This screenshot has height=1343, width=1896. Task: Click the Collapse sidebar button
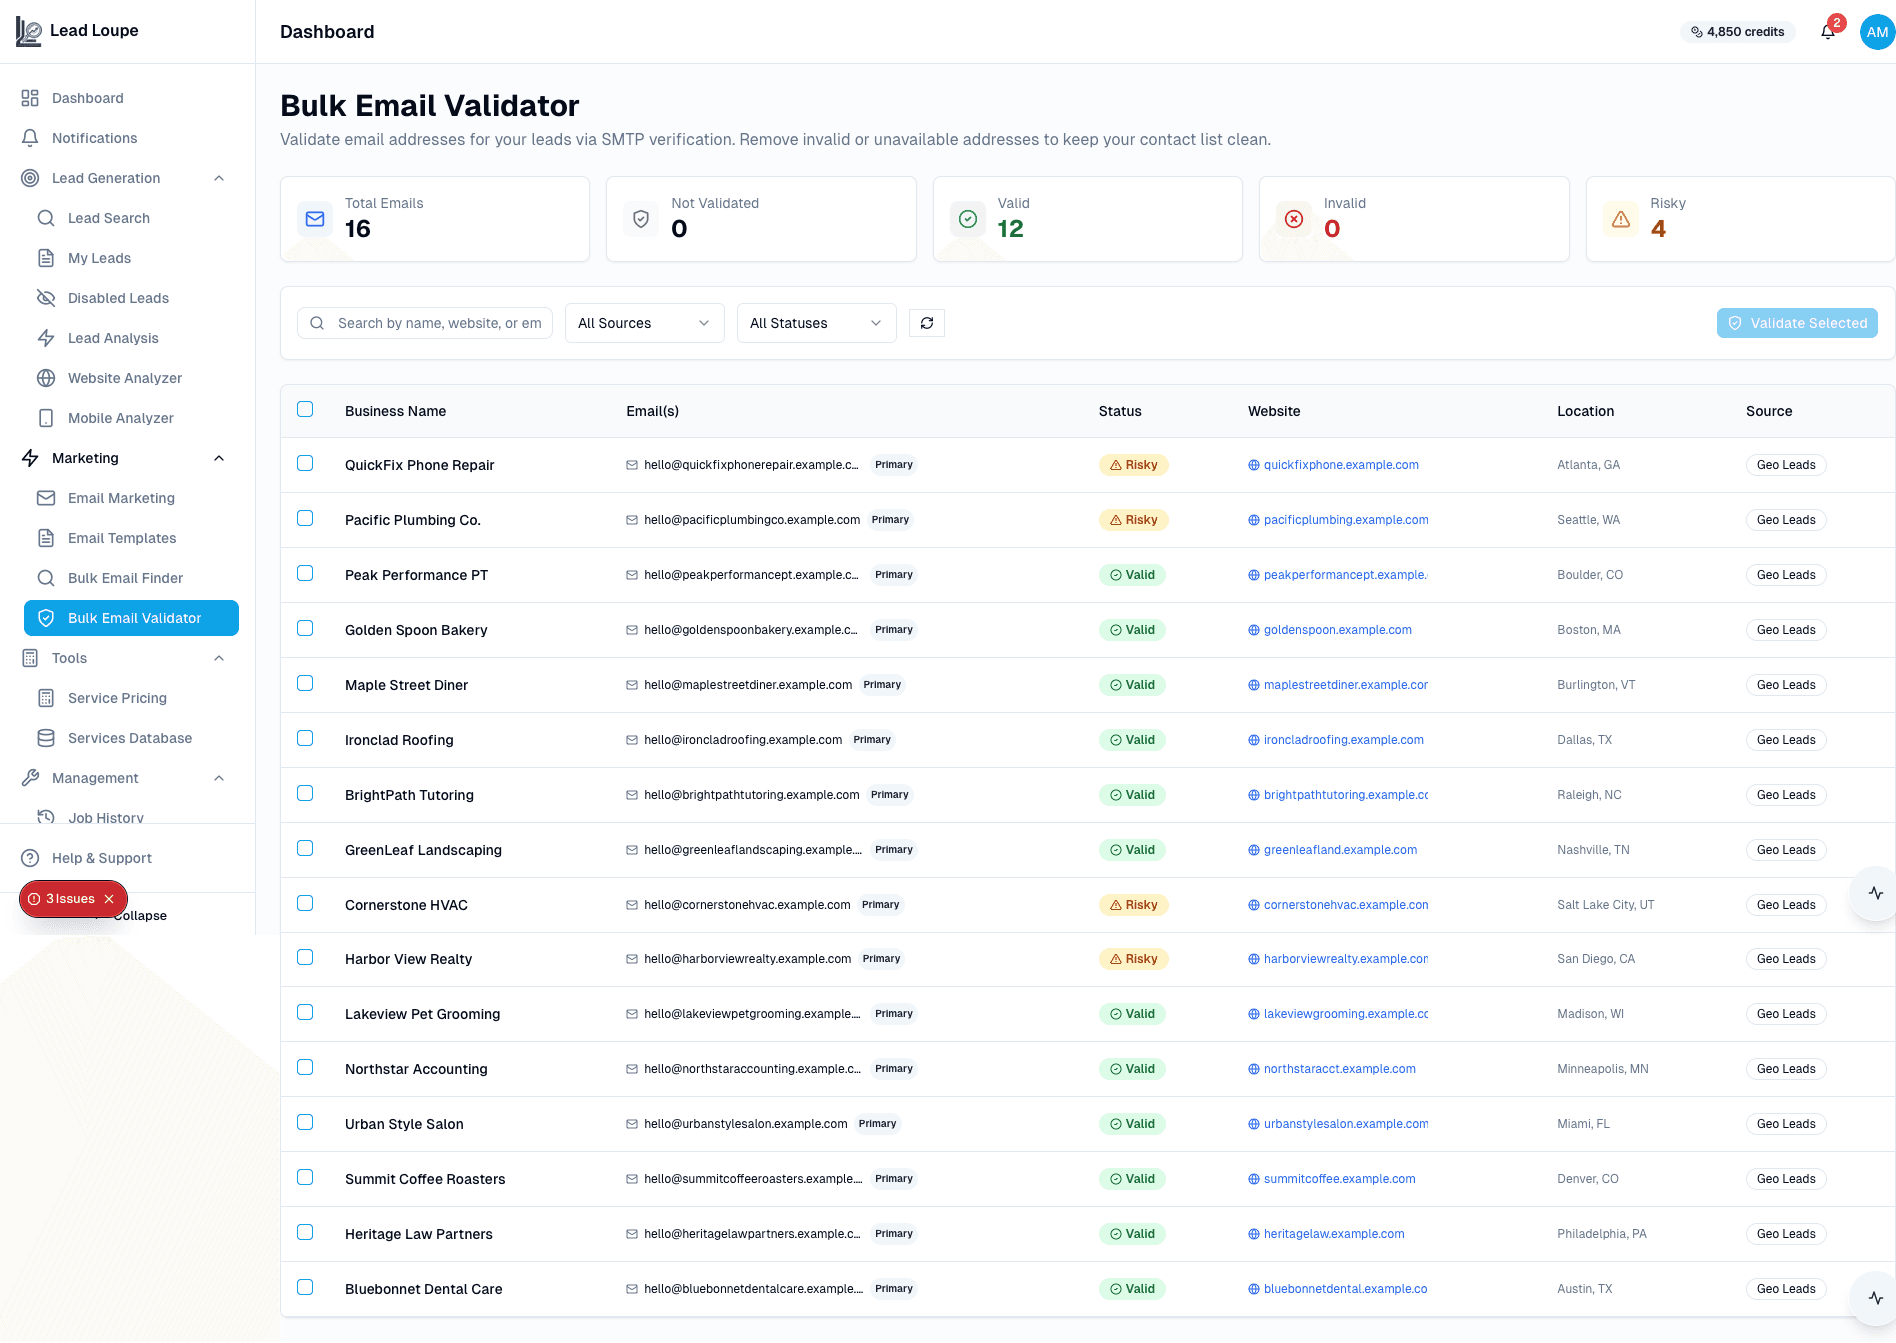(140, 916)
